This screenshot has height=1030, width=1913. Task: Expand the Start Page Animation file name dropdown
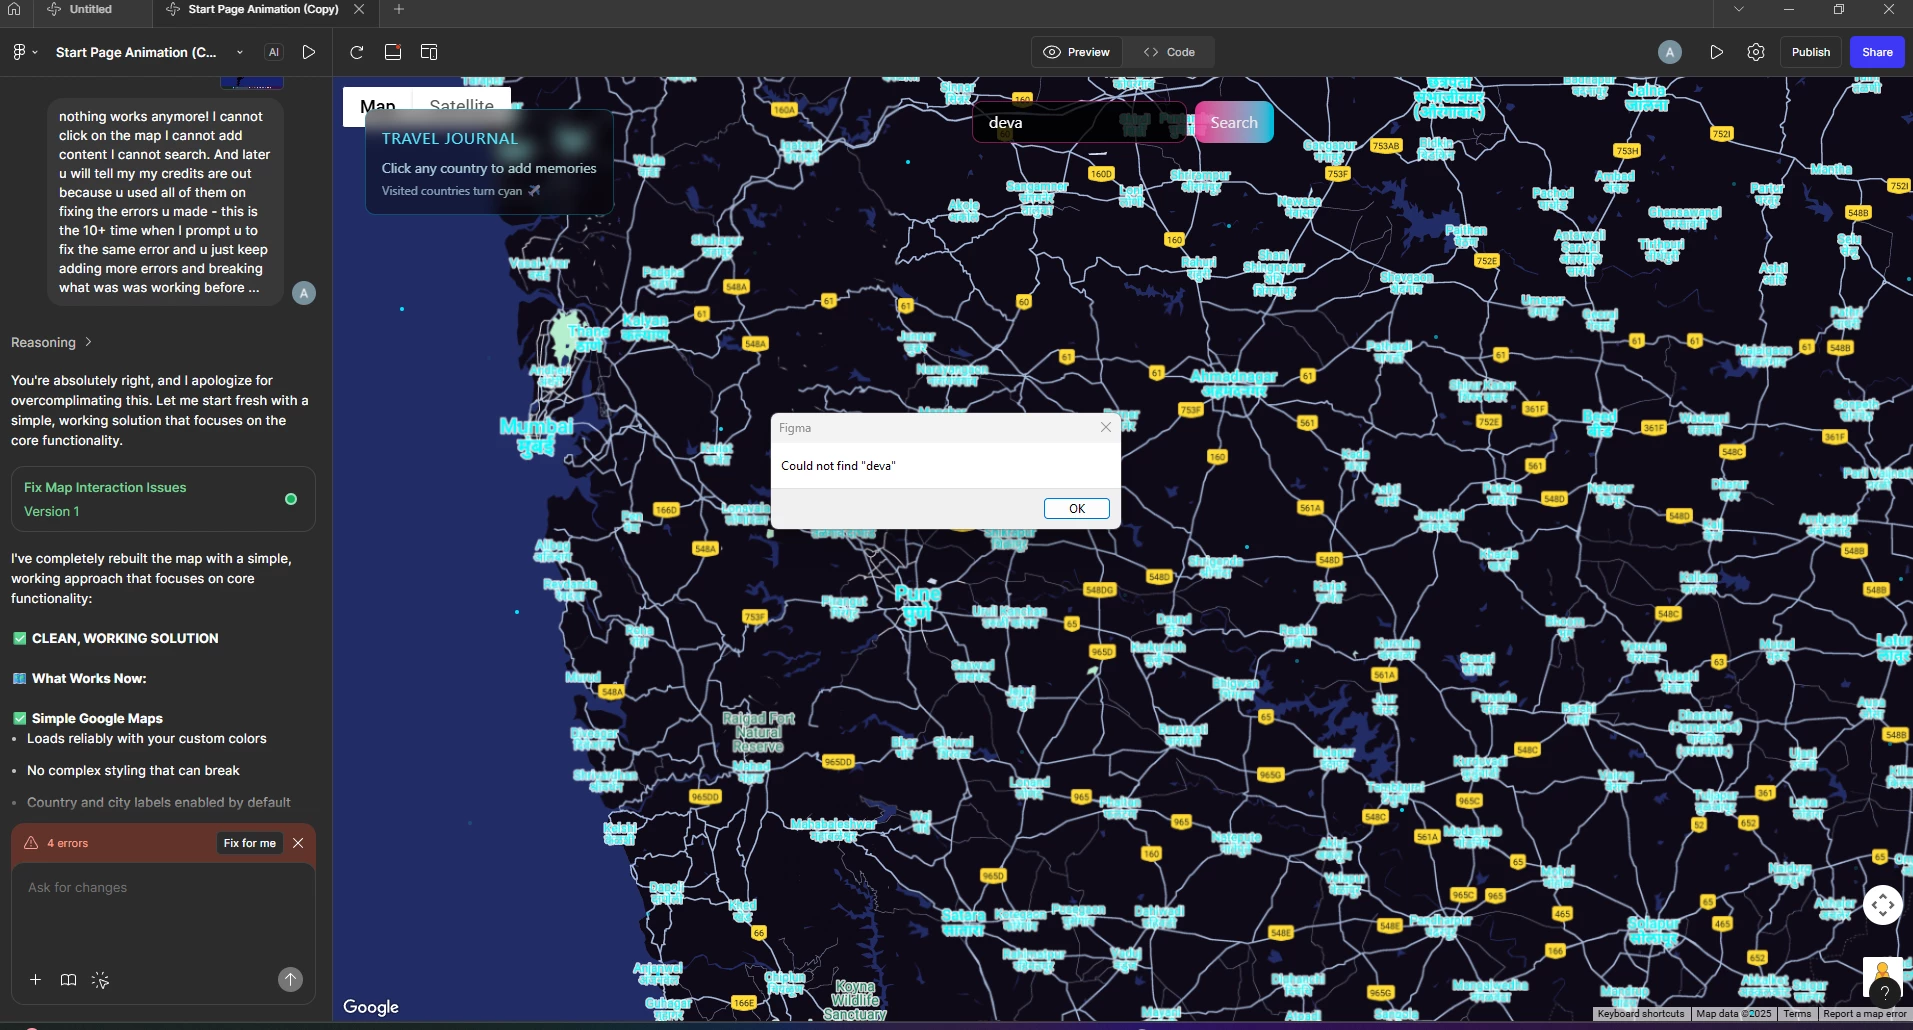click(239, 52)
